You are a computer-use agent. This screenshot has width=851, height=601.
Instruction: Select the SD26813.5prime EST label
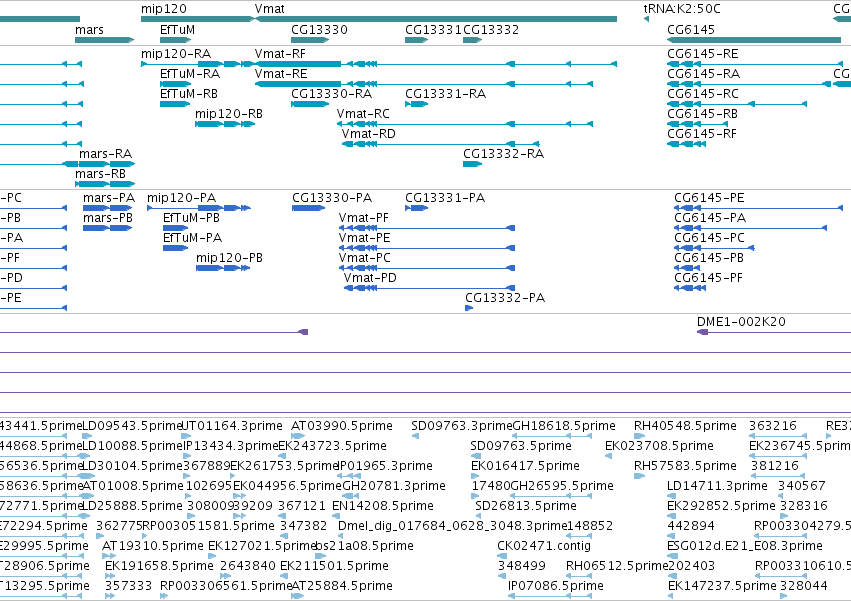(x=526, y=507)
